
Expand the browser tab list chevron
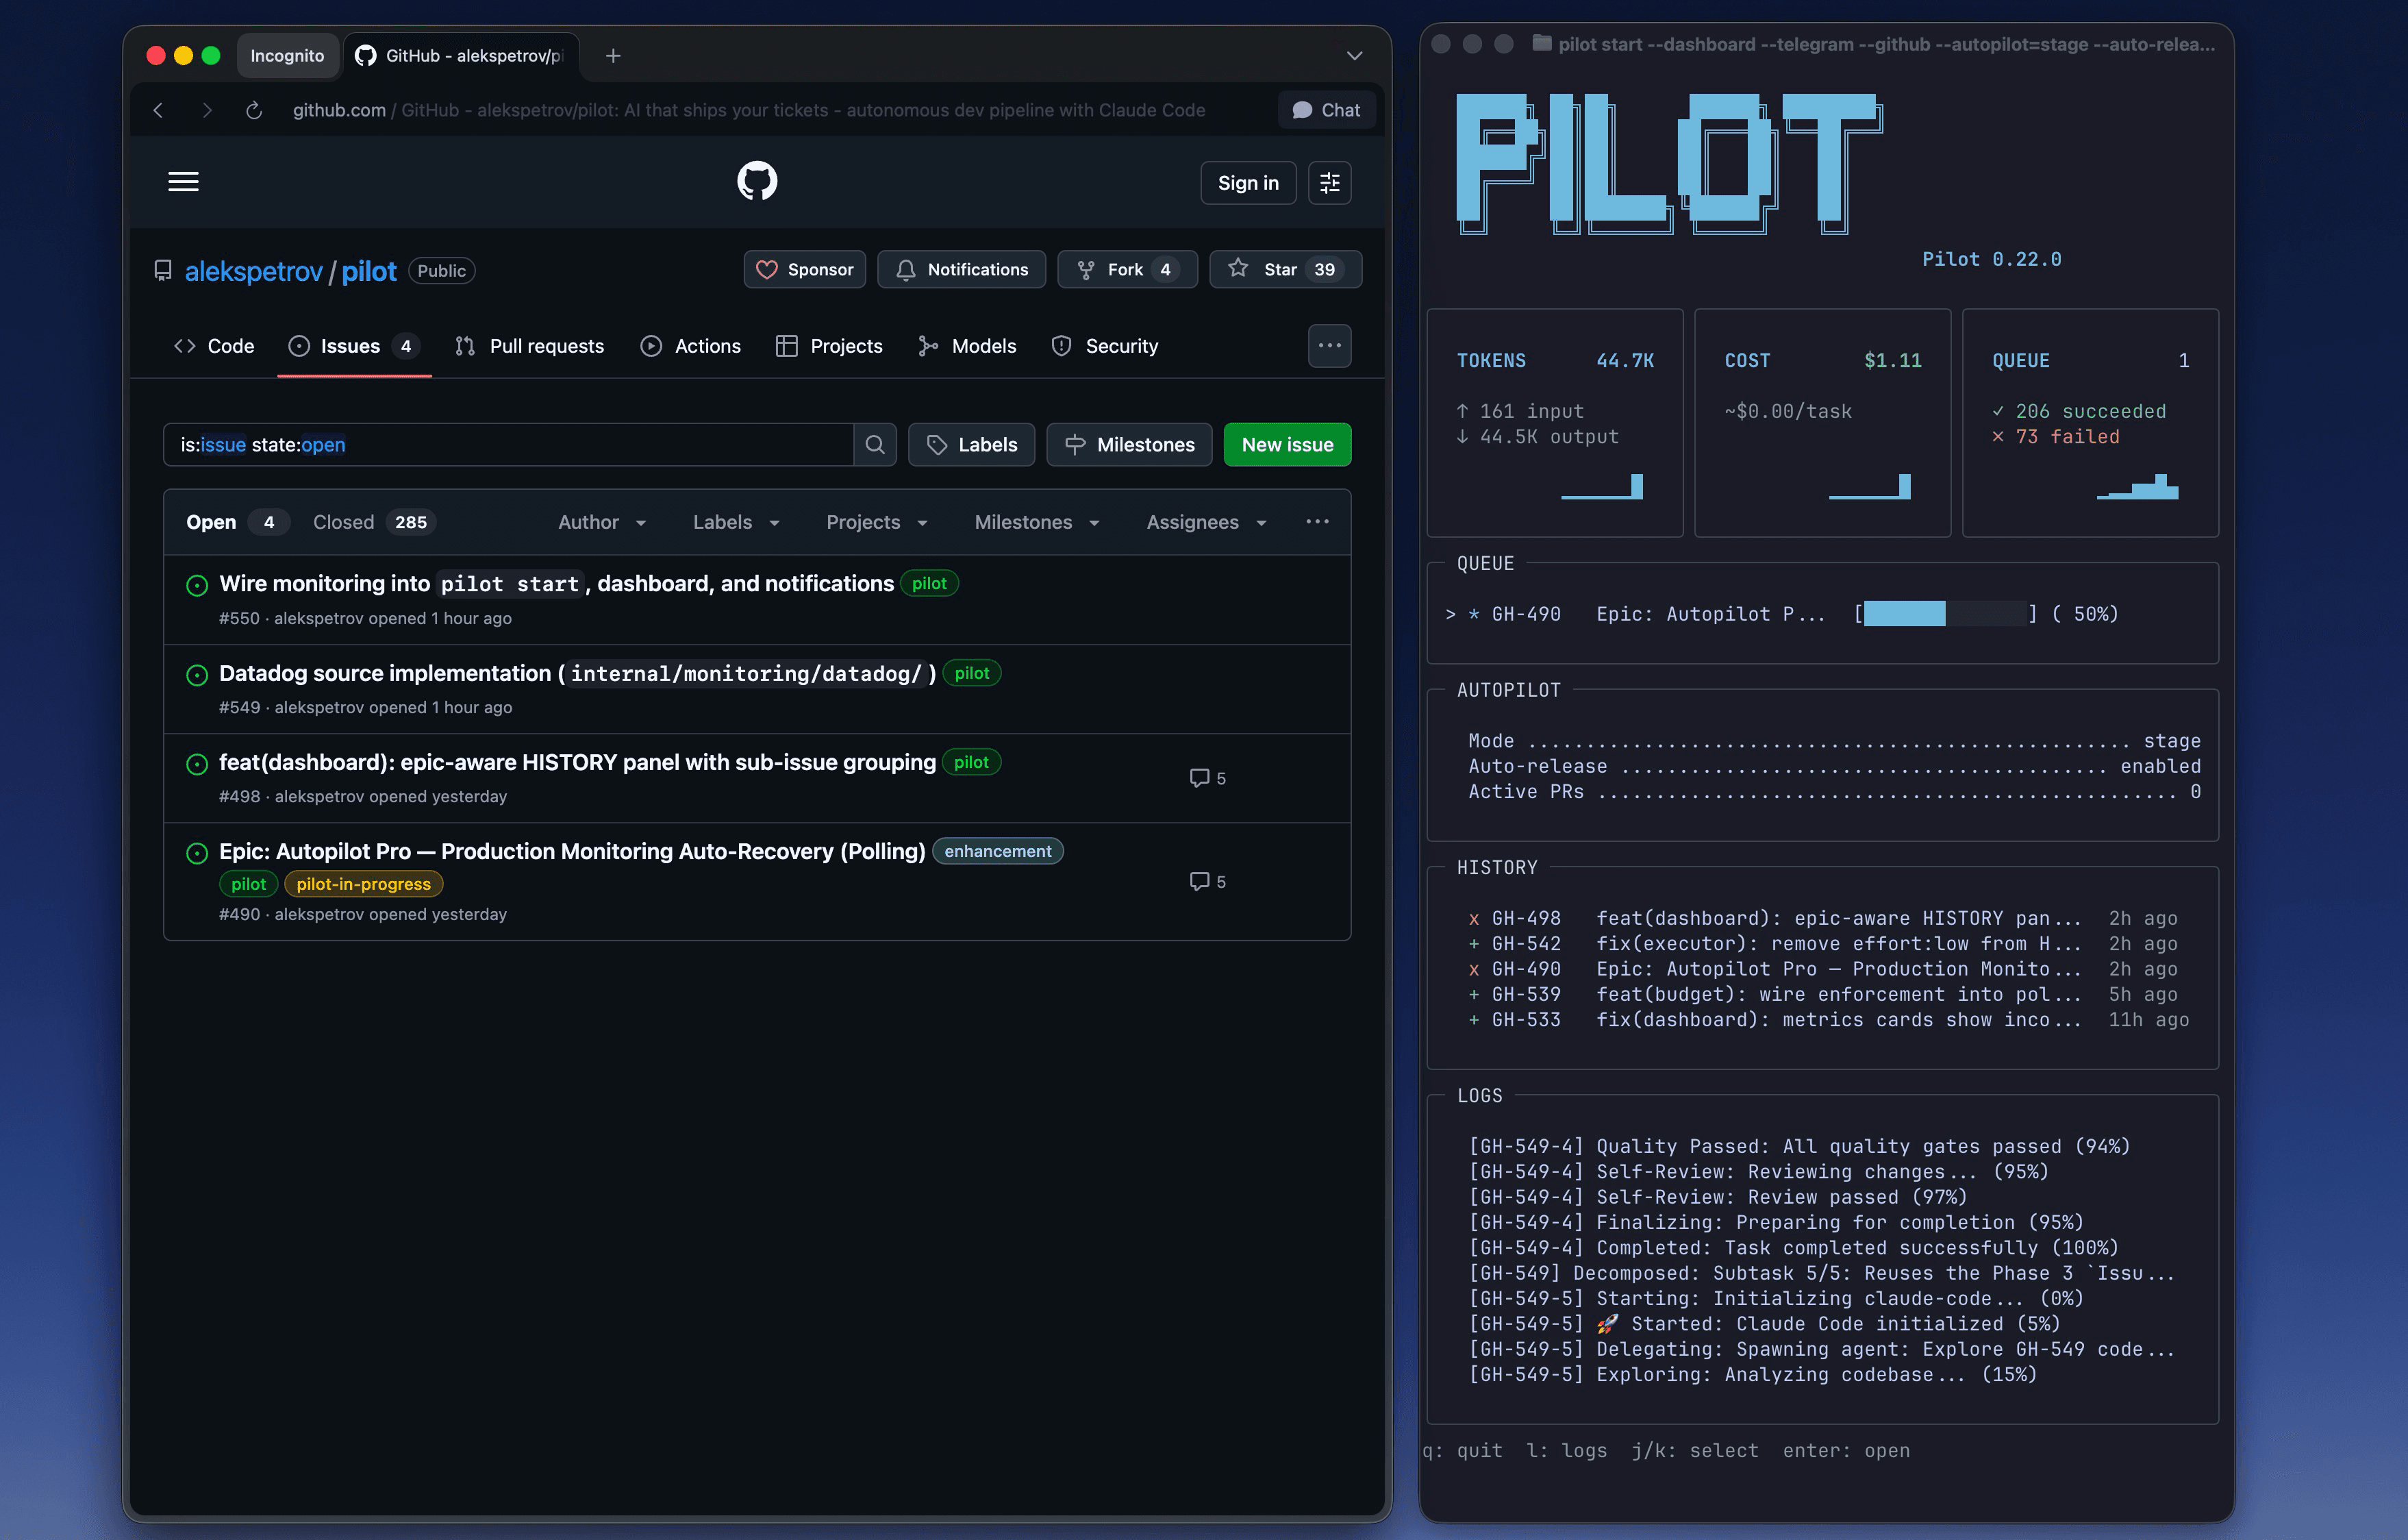[x=1354, y=56]
